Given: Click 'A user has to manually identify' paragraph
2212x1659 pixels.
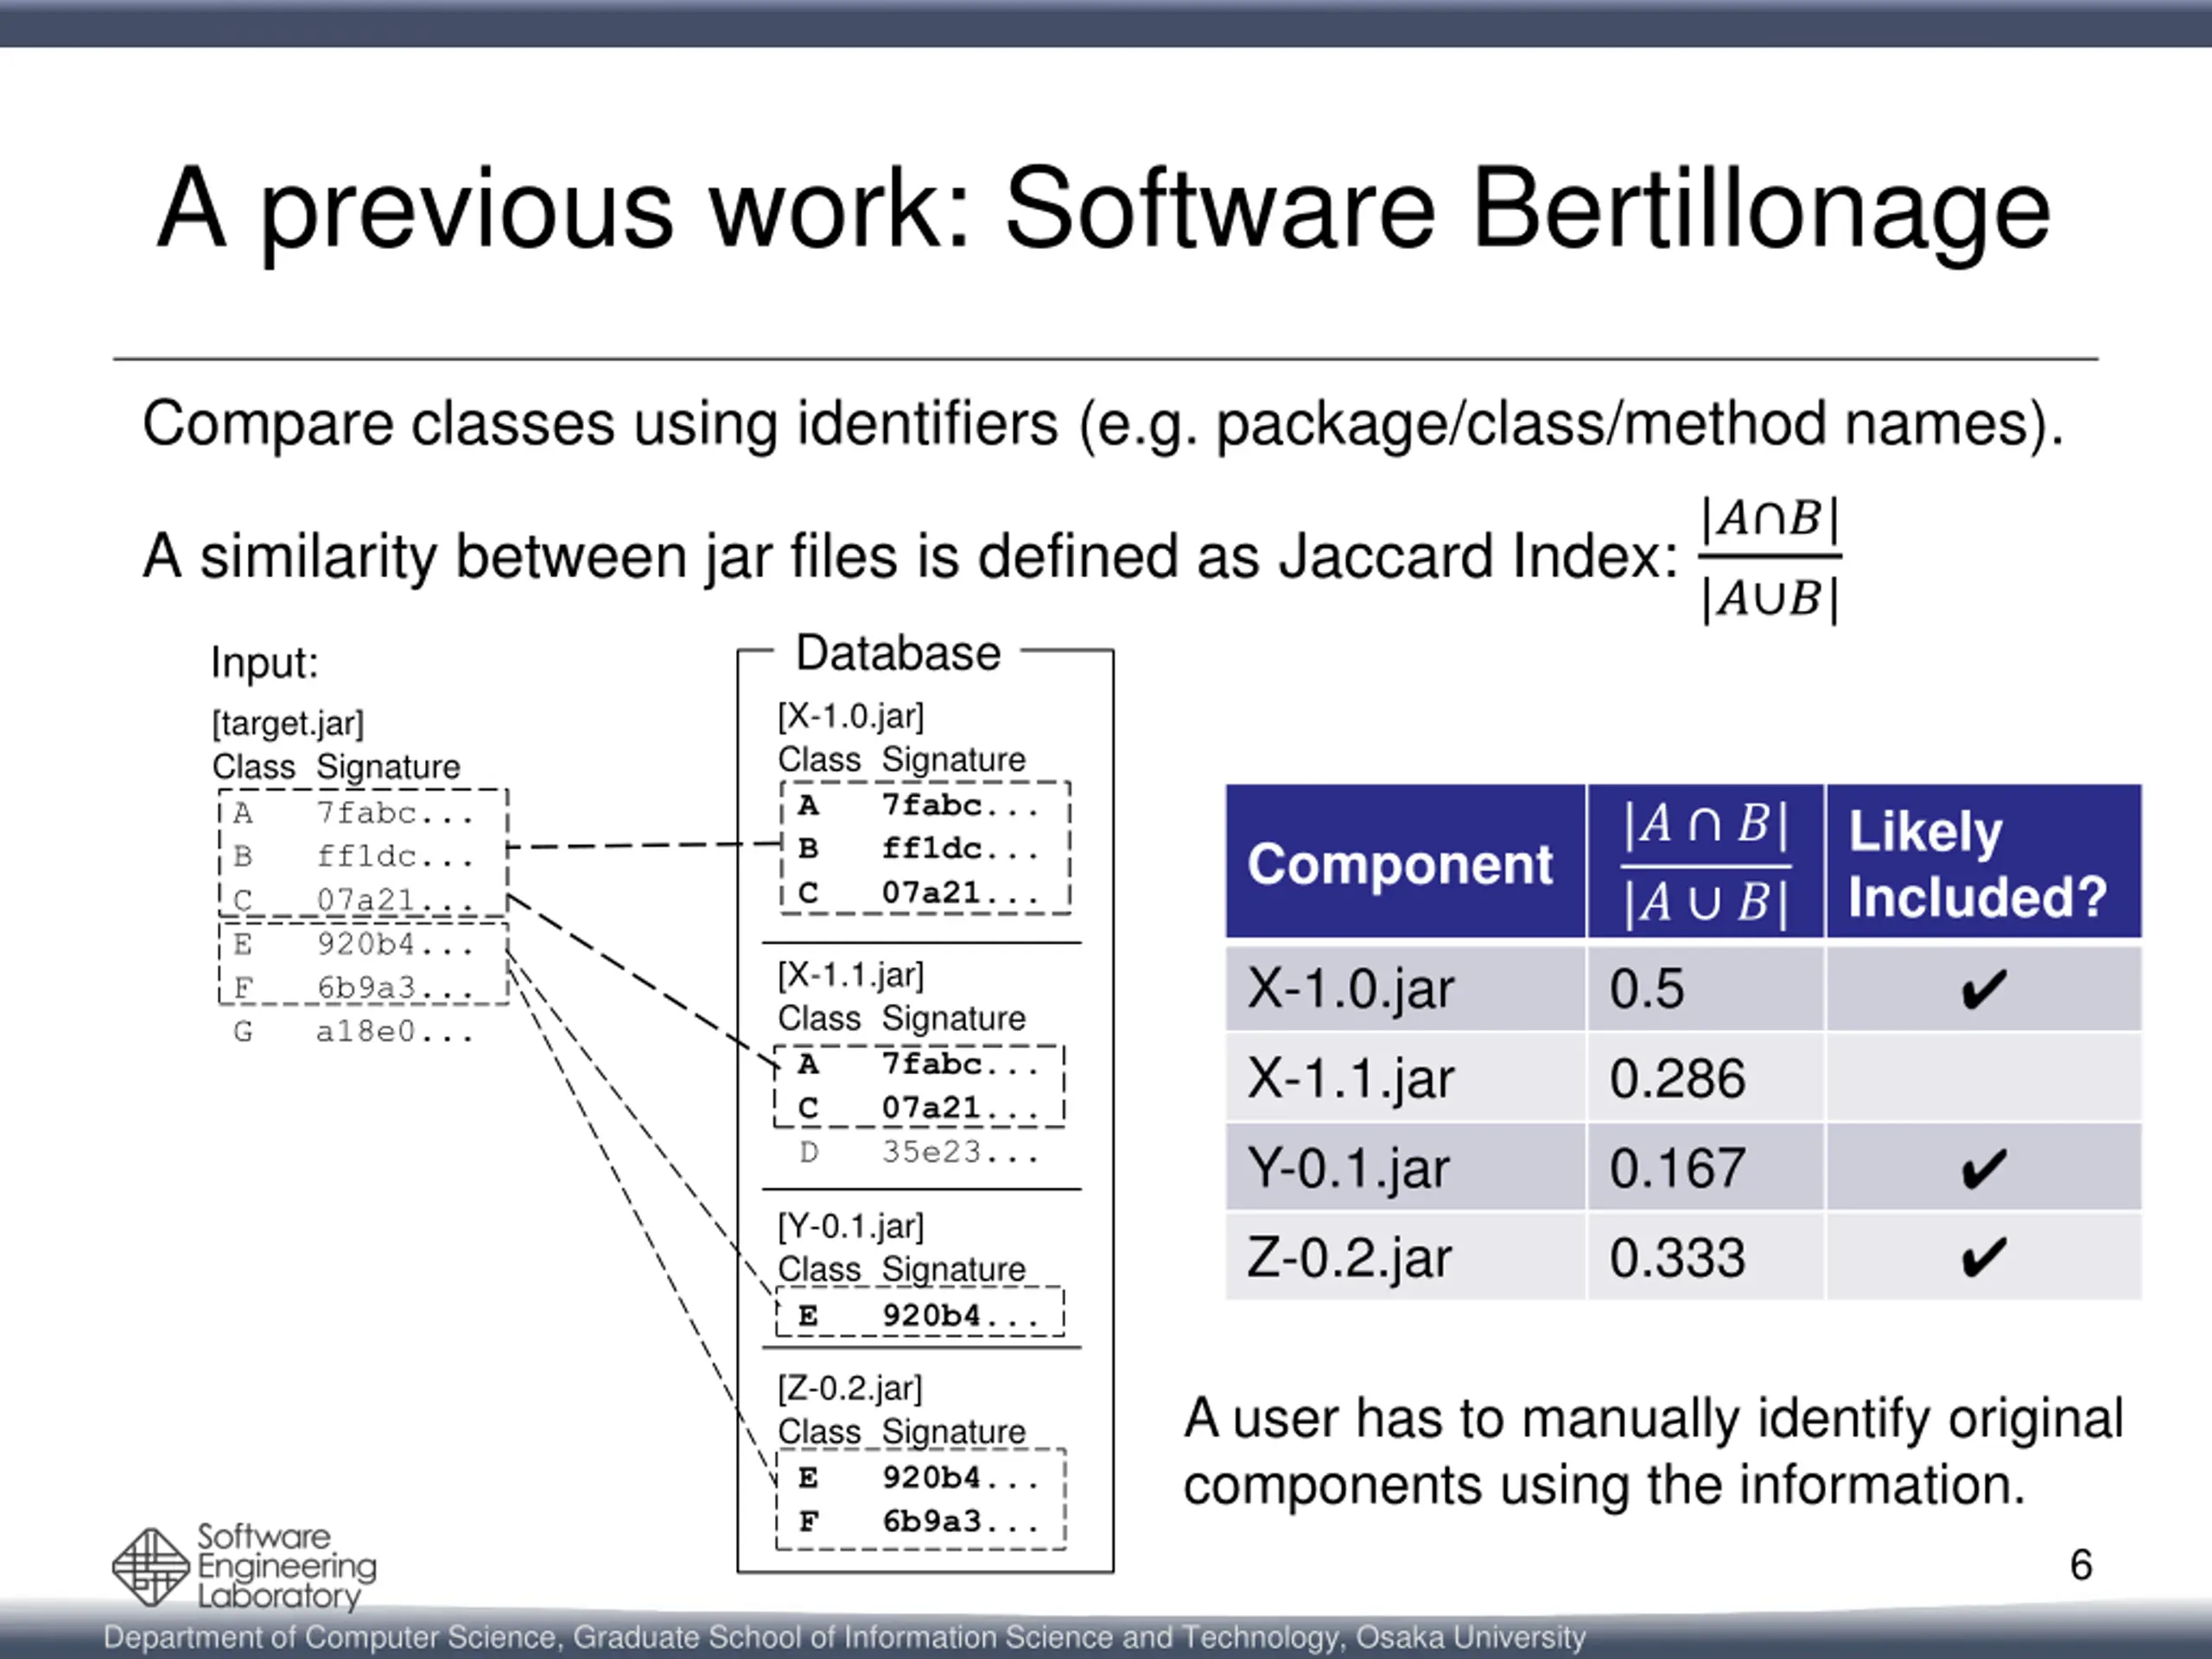Looking at the screenshot, I should (1653, 1452).
